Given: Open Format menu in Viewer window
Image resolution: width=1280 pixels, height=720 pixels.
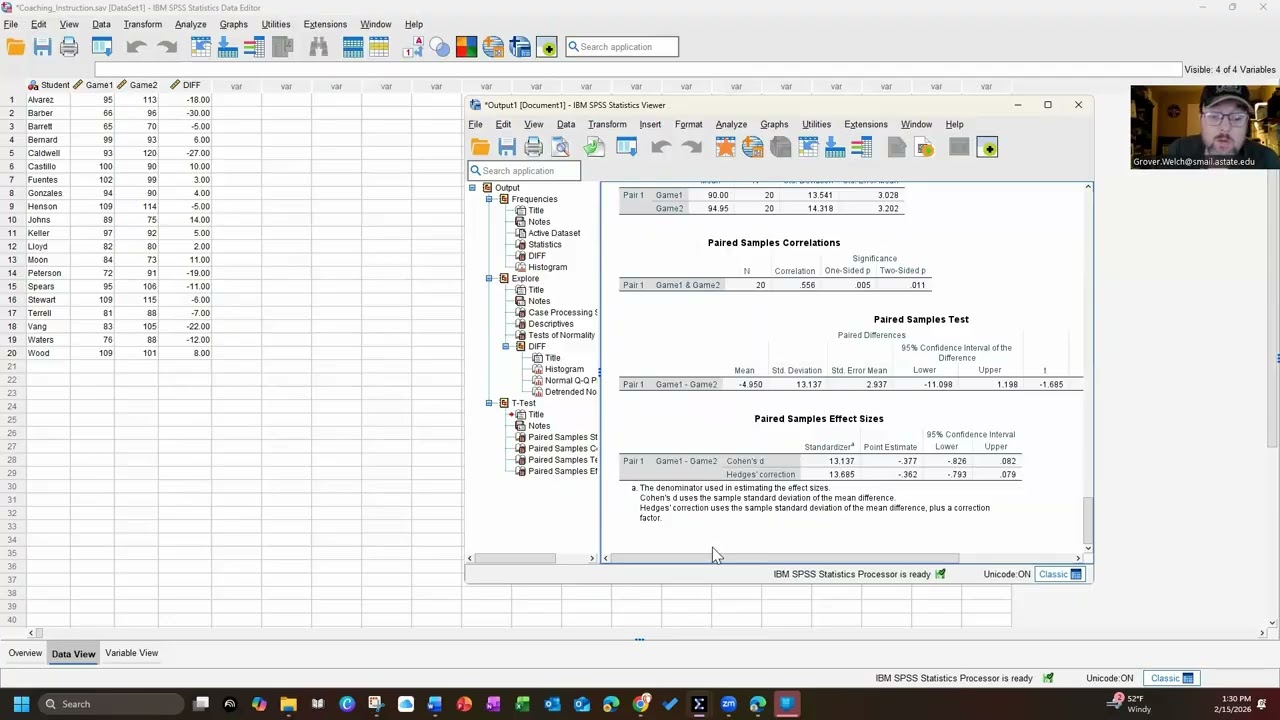Looking at the screenshot, I should tap(688, 125).
